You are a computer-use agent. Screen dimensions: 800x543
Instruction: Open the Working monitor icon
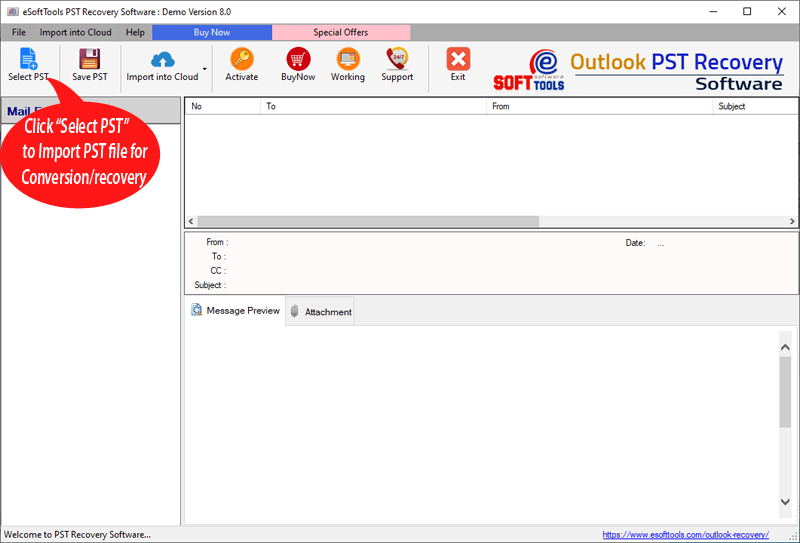click(348, 58)
